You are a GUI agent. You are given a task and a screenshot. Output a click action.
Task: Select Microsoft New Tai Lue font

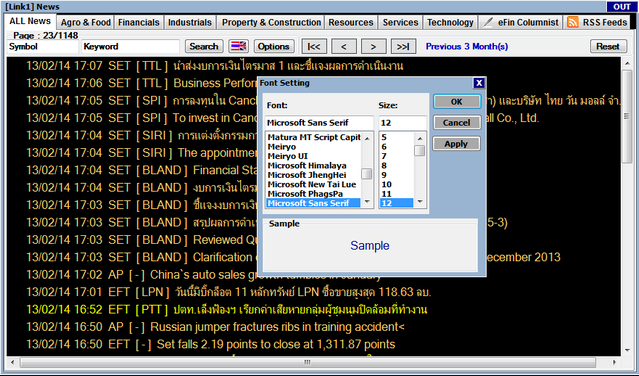(x=313, y=184)
